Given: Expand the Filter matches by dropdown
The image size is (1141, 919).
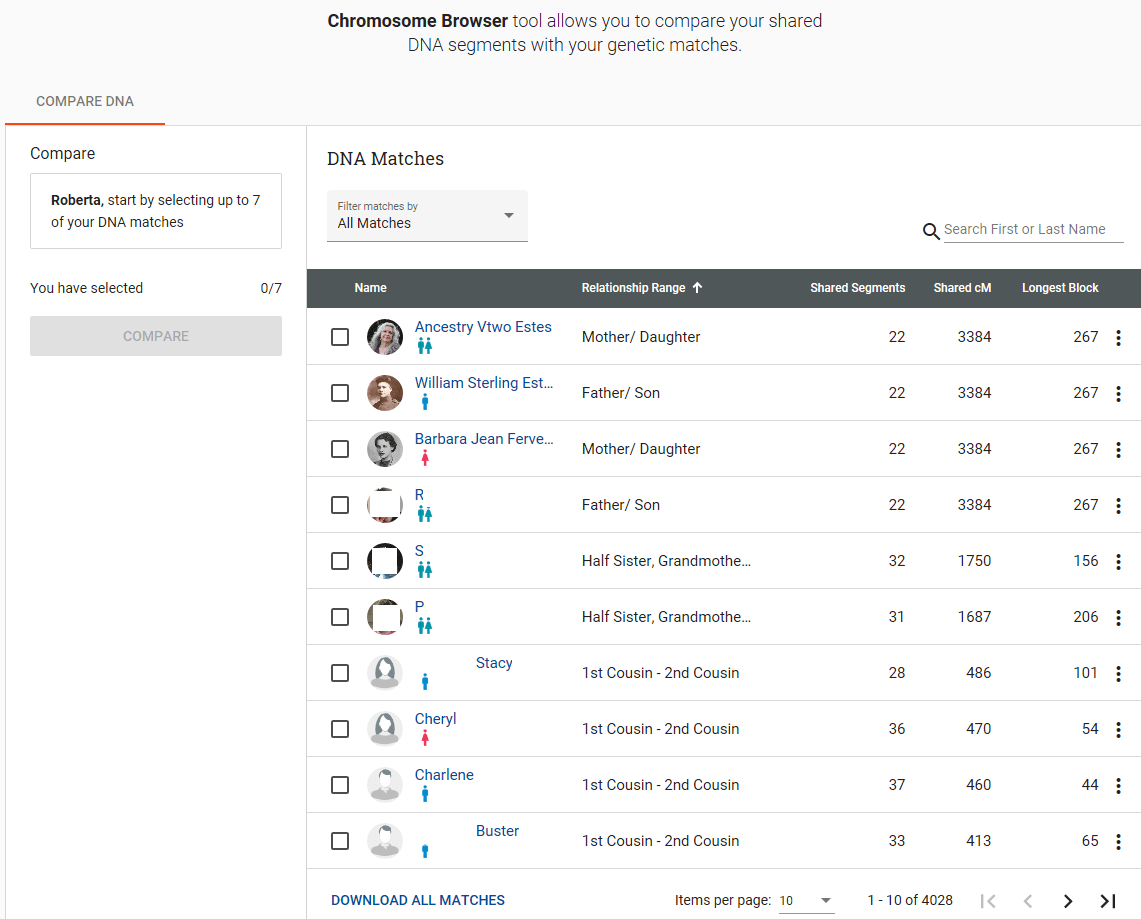Looking at the screenshot, I should [427, 216].
